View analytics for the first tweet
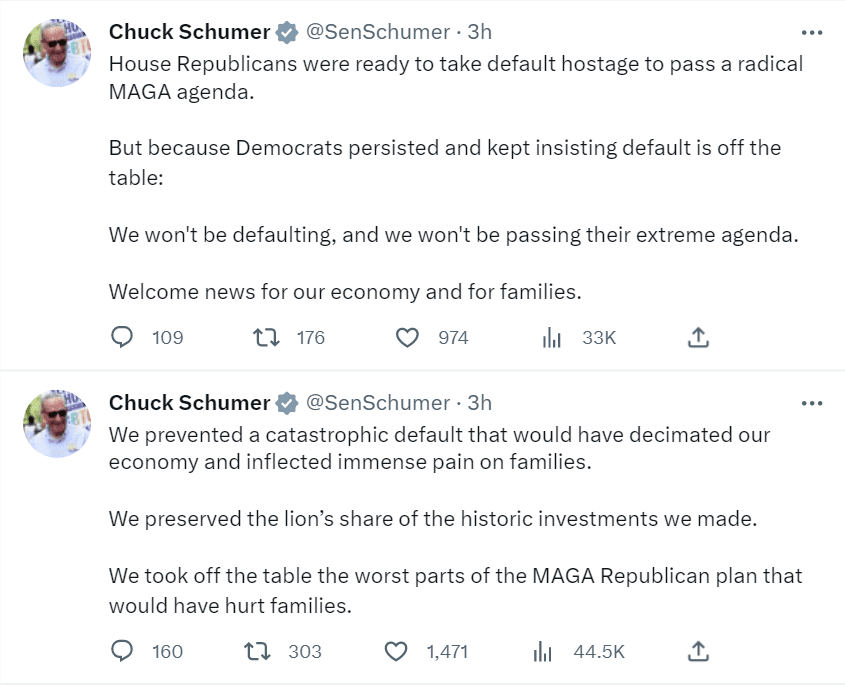 click(x=551, y=338)
